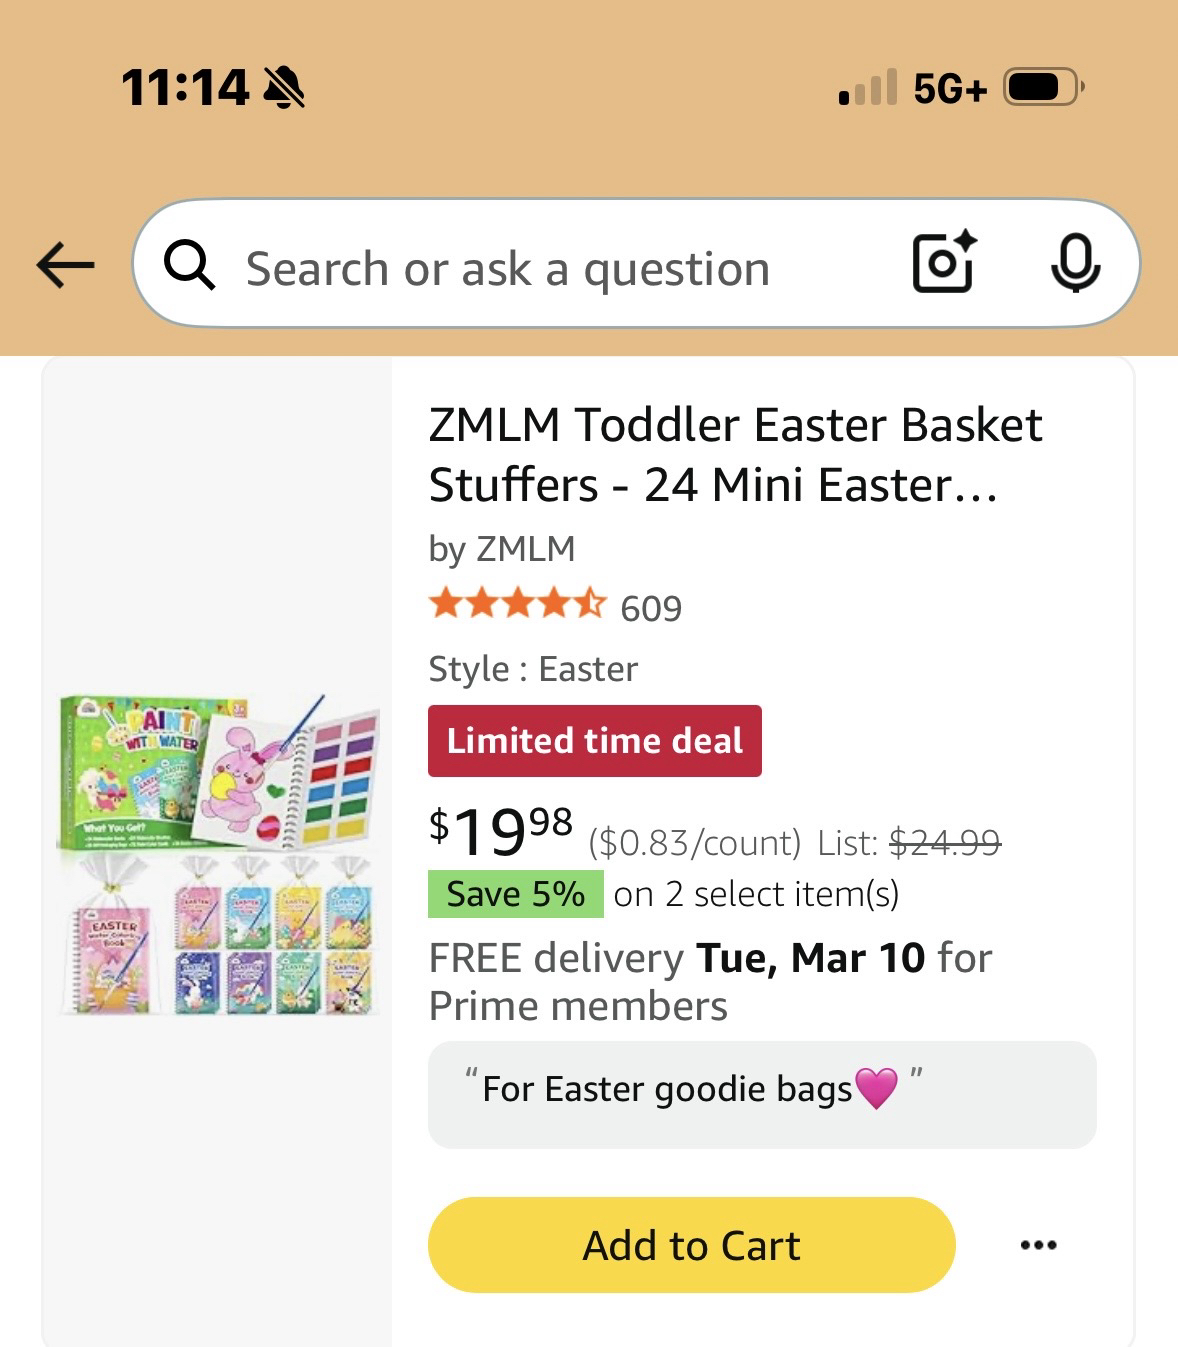The height and width of the screenshot is (1347, 1178).
Task: Tap the silent mode bell icon
Action: (x=284, y=88)
